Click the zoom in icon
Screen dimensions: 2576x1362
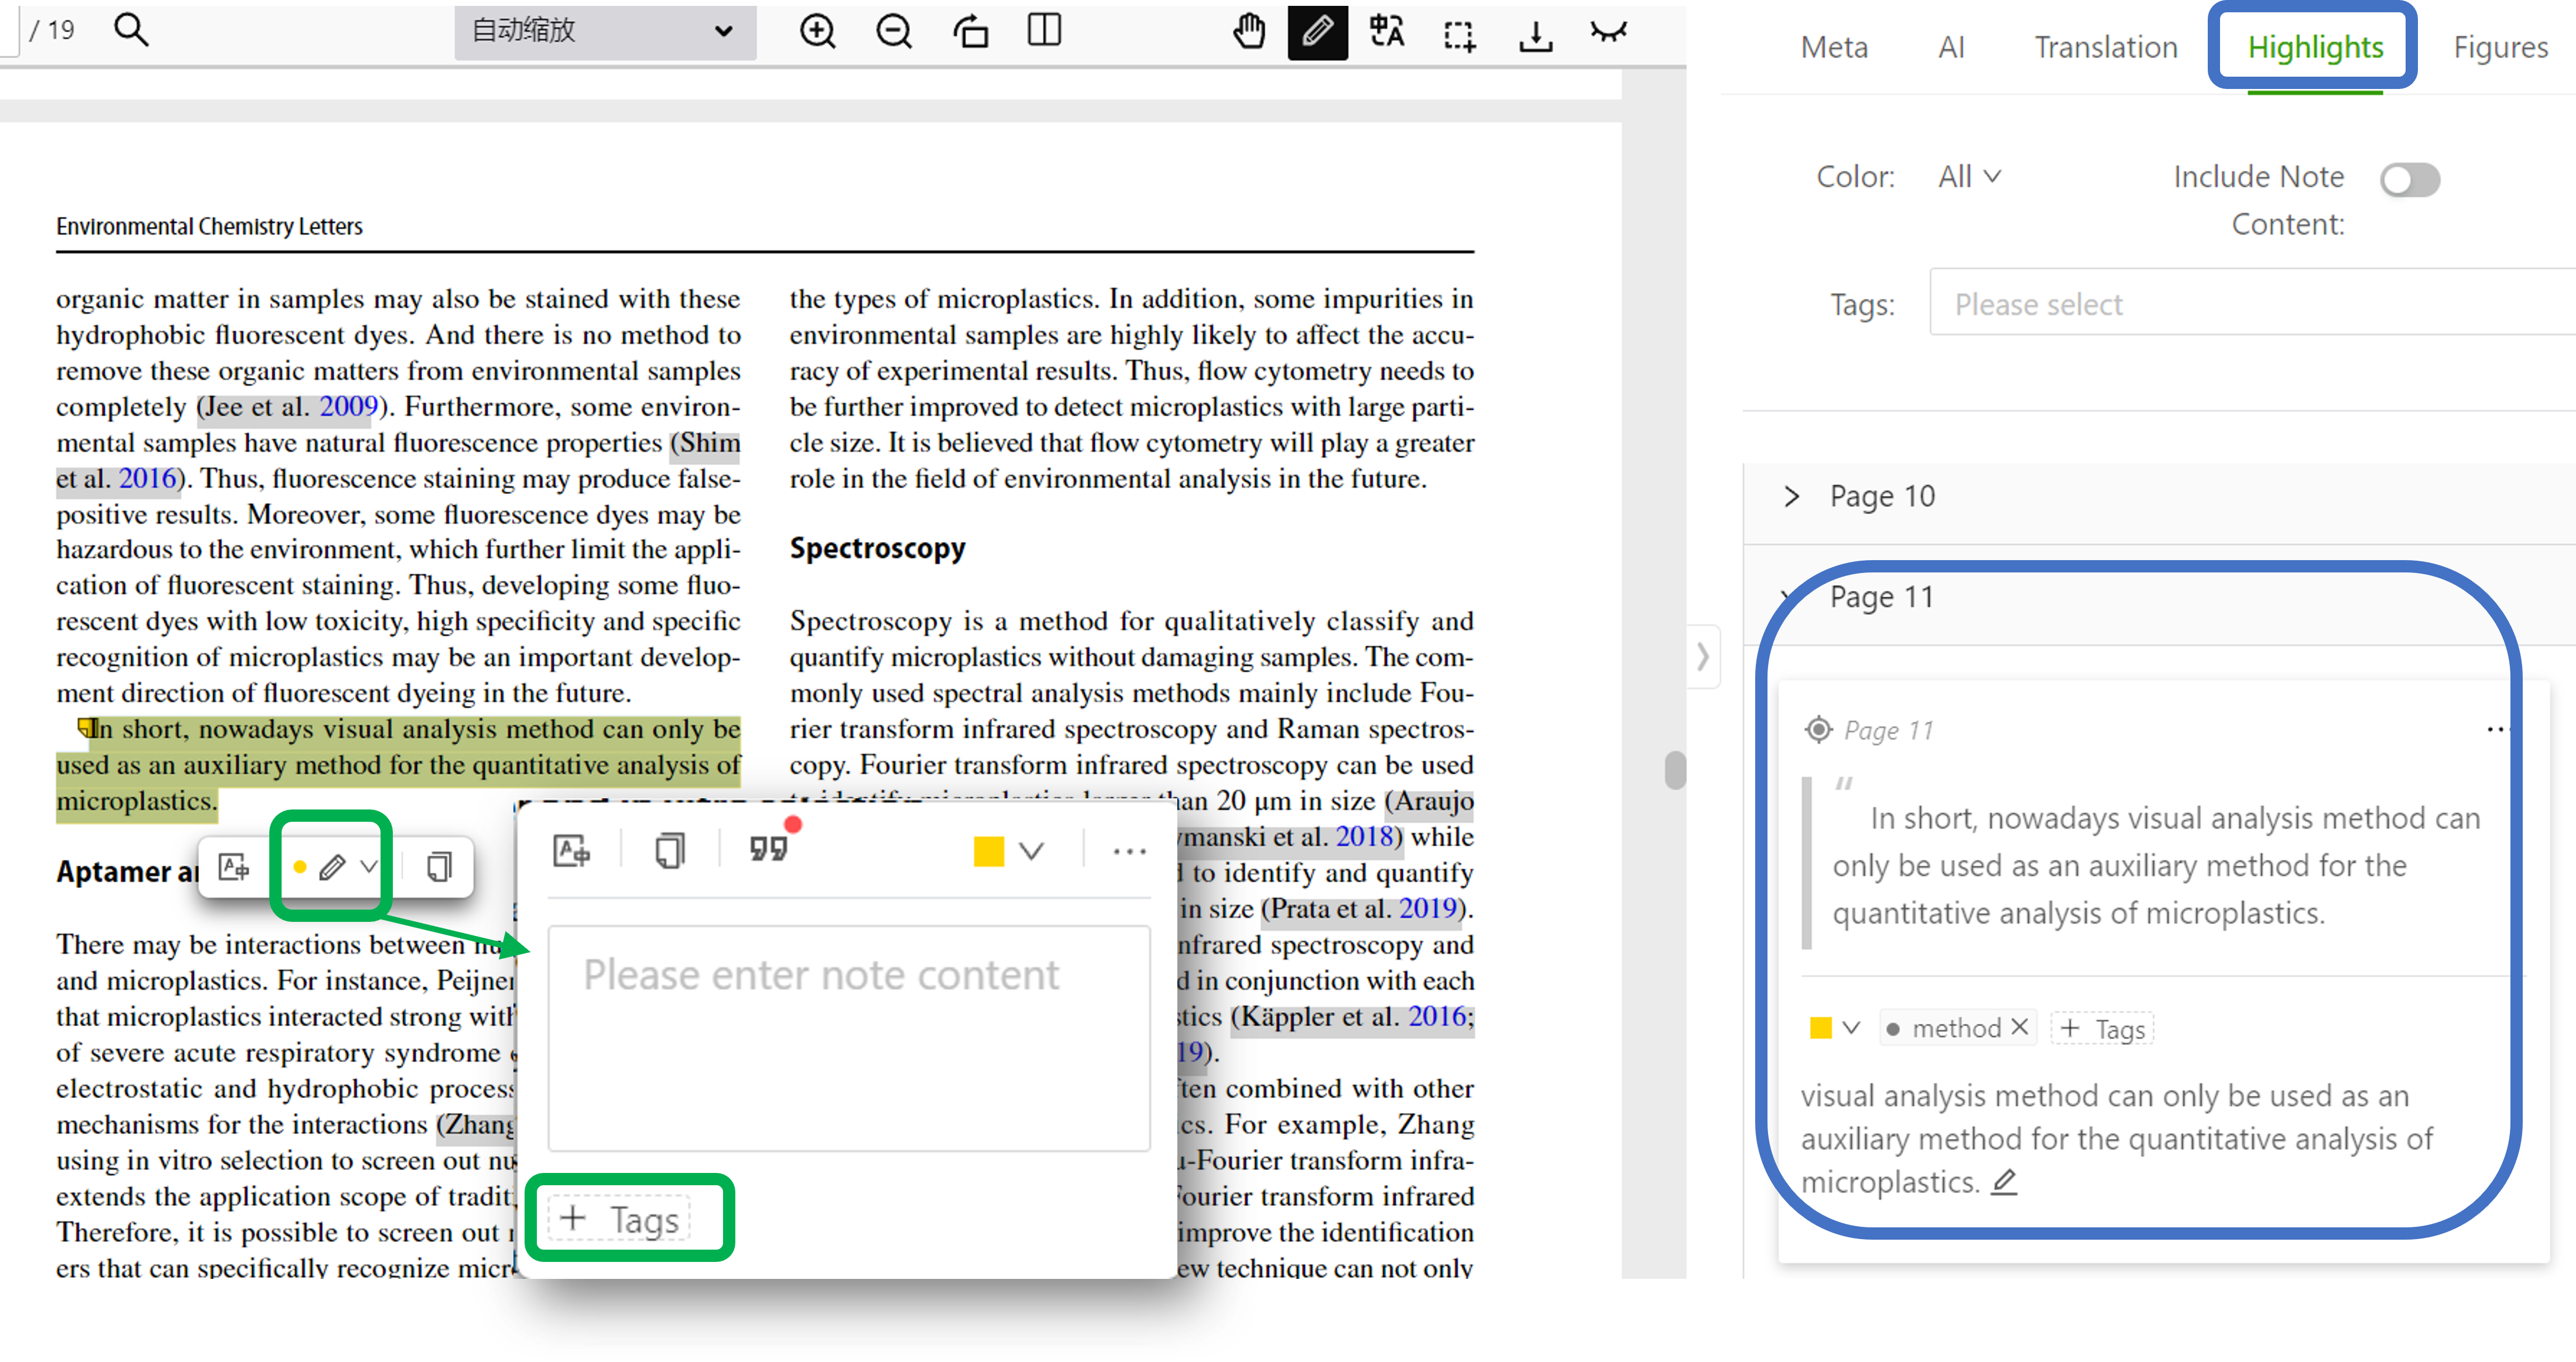point(817,32)
